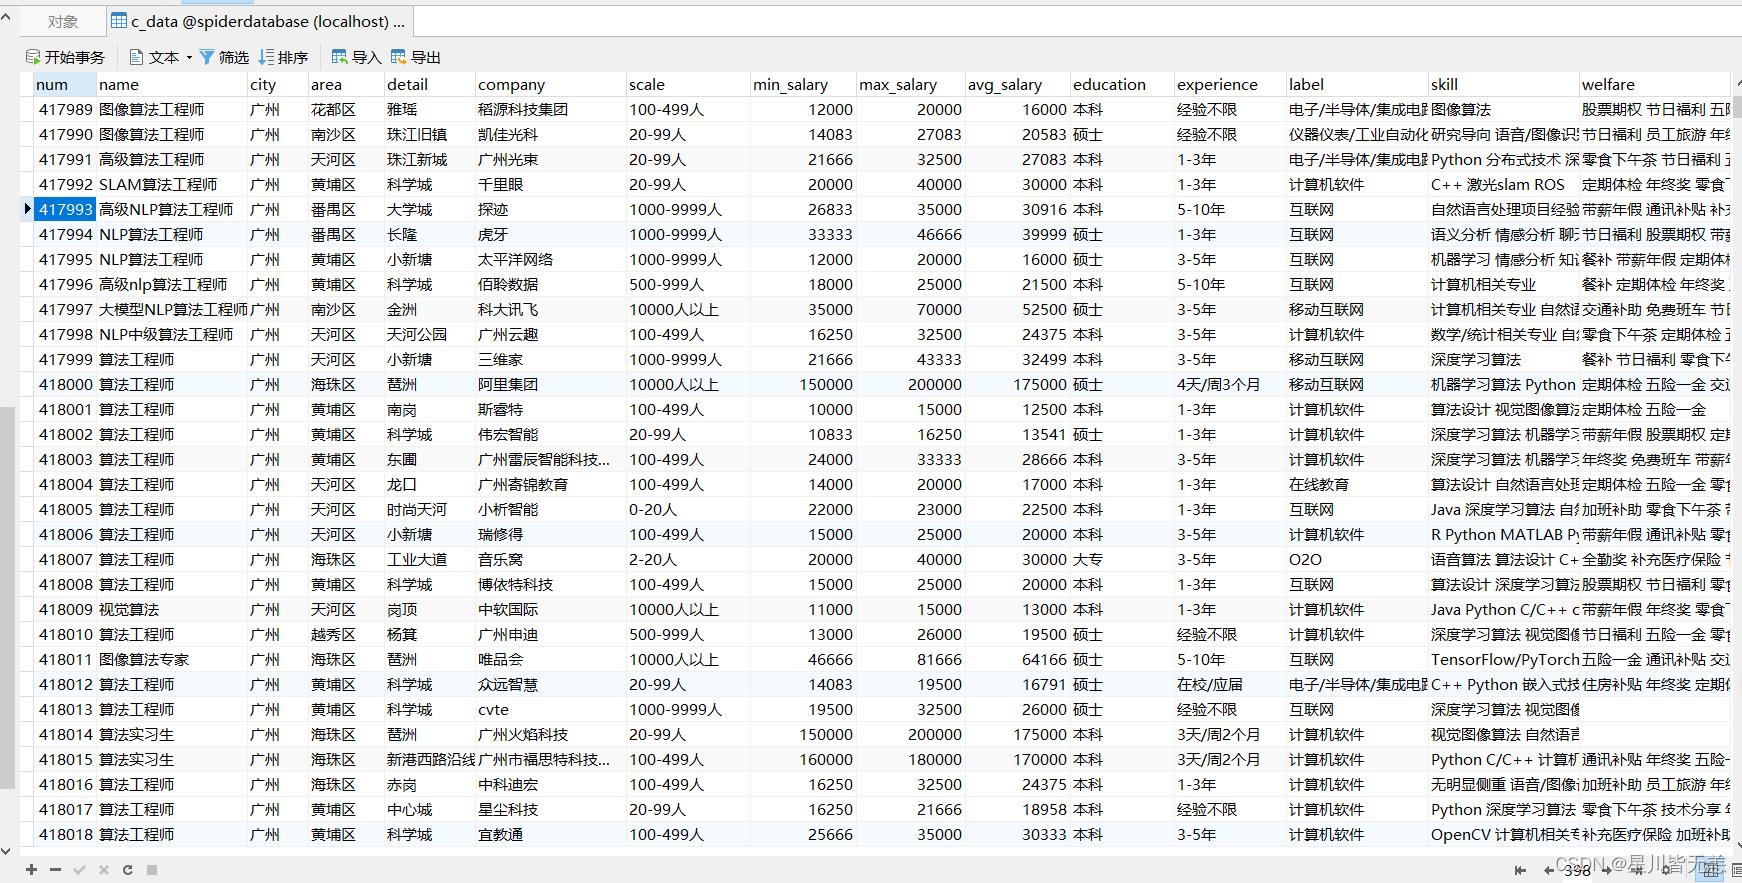Switch to grid view icon
Screen dimensions: 1742x883
tap(1712, 871)
